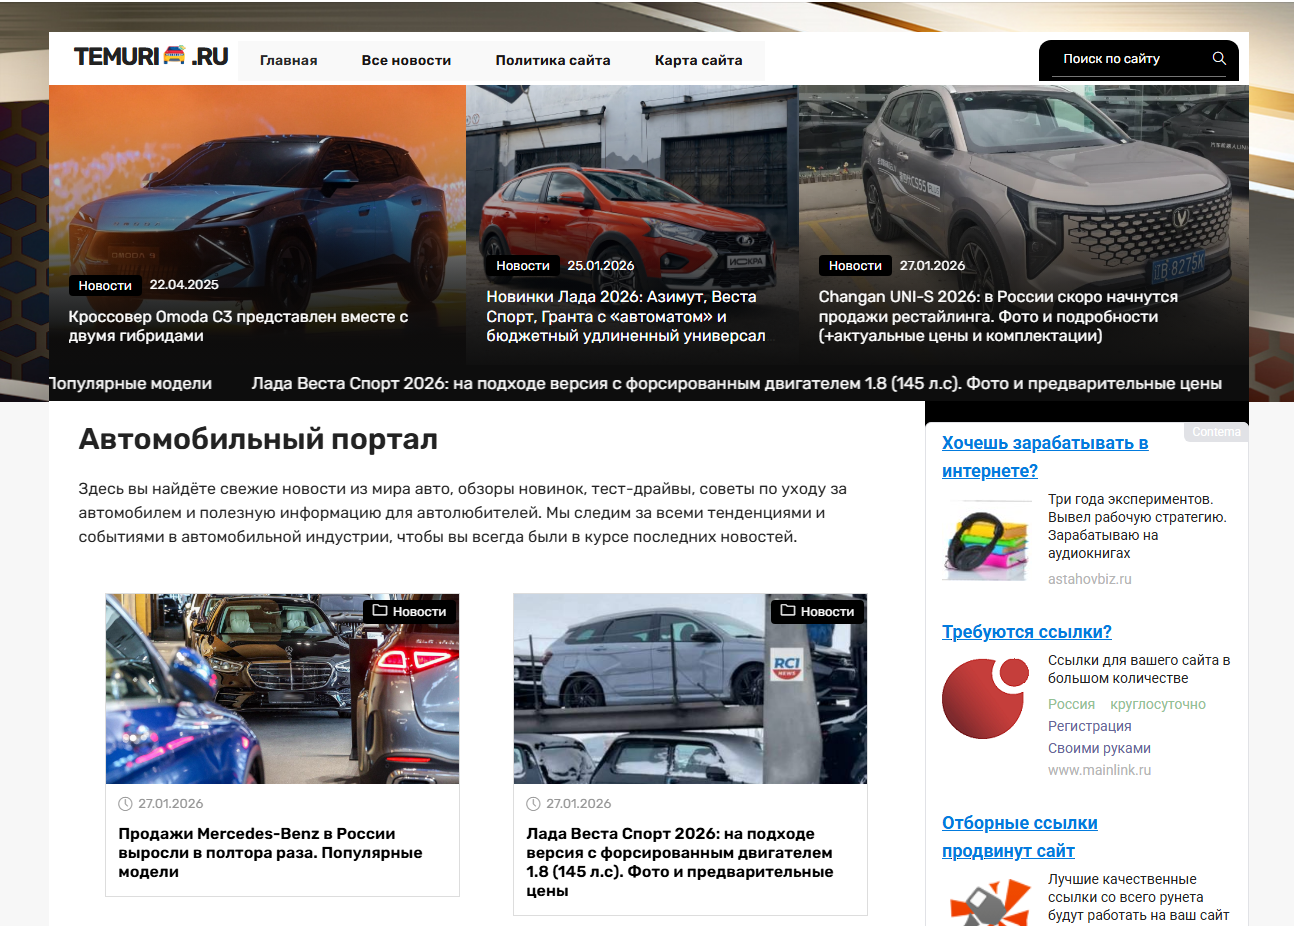This screenshot has width=1294, height=926.
Task: Click the Требуются ссылки? ad link
Action: pos(1027,631)
